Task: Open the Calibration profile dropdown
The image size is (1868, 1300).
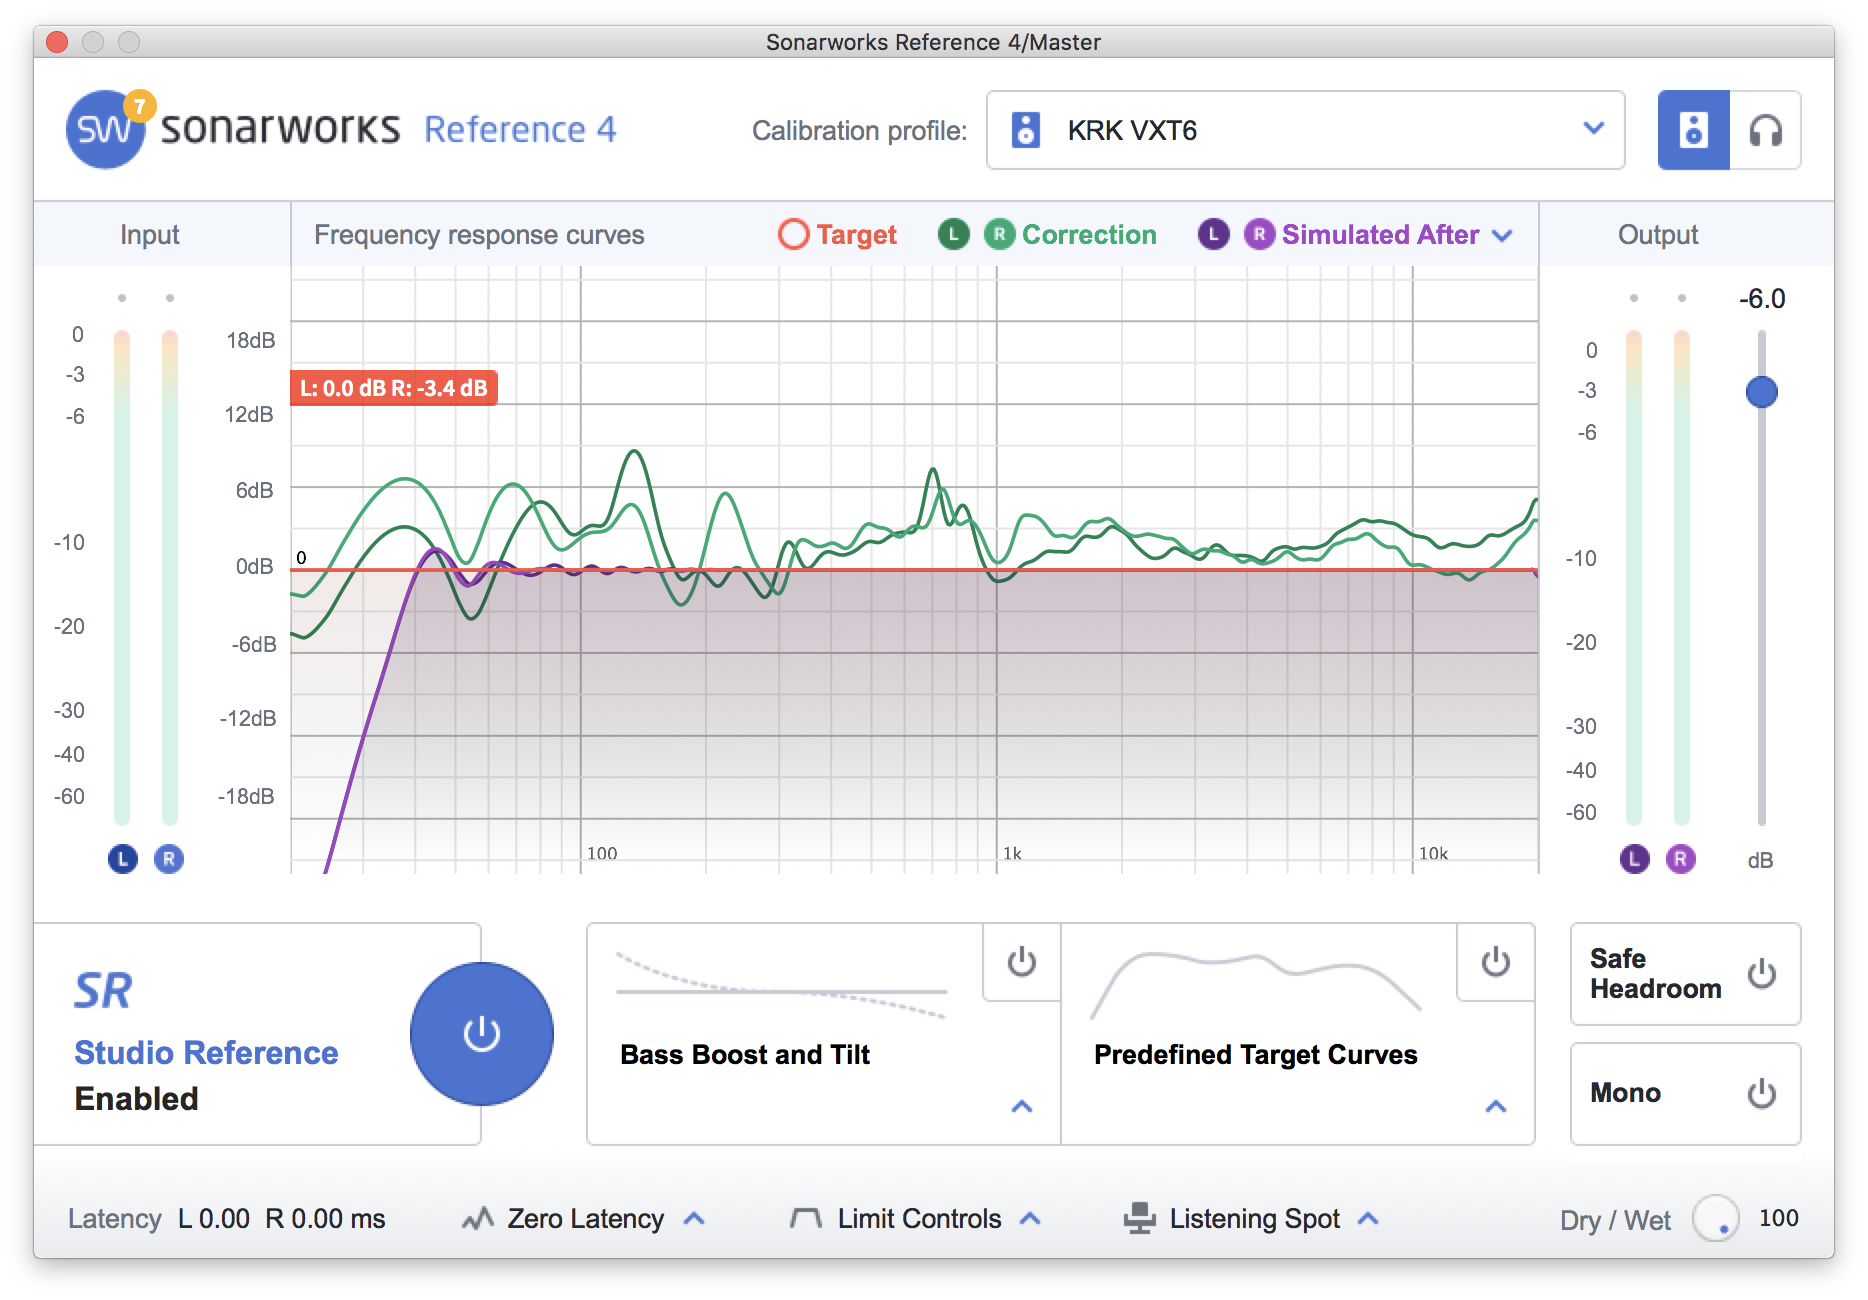Action: click(1305, 130)
